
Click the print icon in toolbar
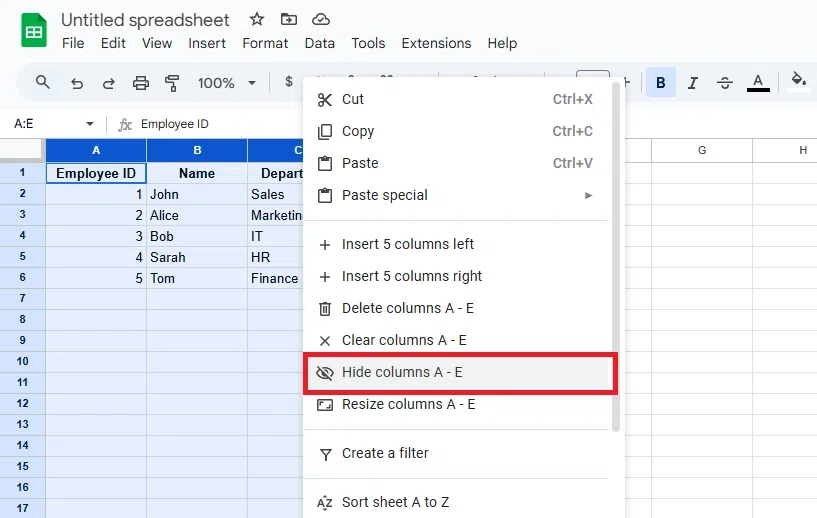click(x=140, y=83)
